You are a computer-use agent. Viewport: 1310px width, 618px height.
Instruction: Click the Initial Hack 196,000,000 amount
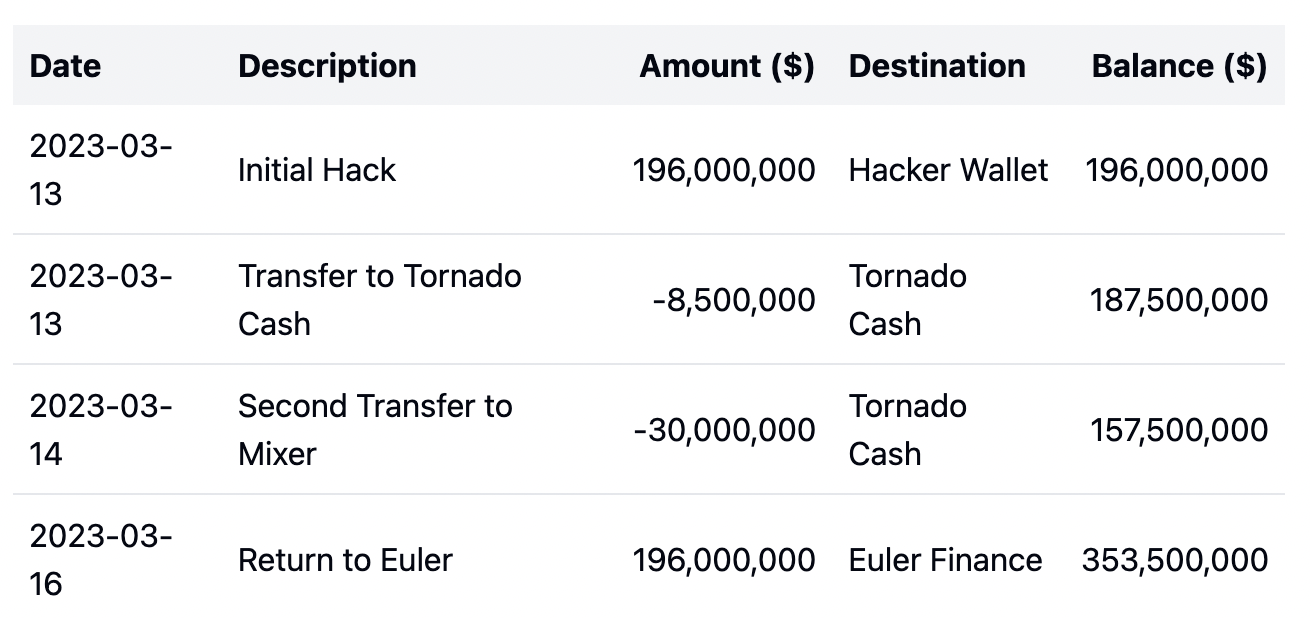pos(724,170)
